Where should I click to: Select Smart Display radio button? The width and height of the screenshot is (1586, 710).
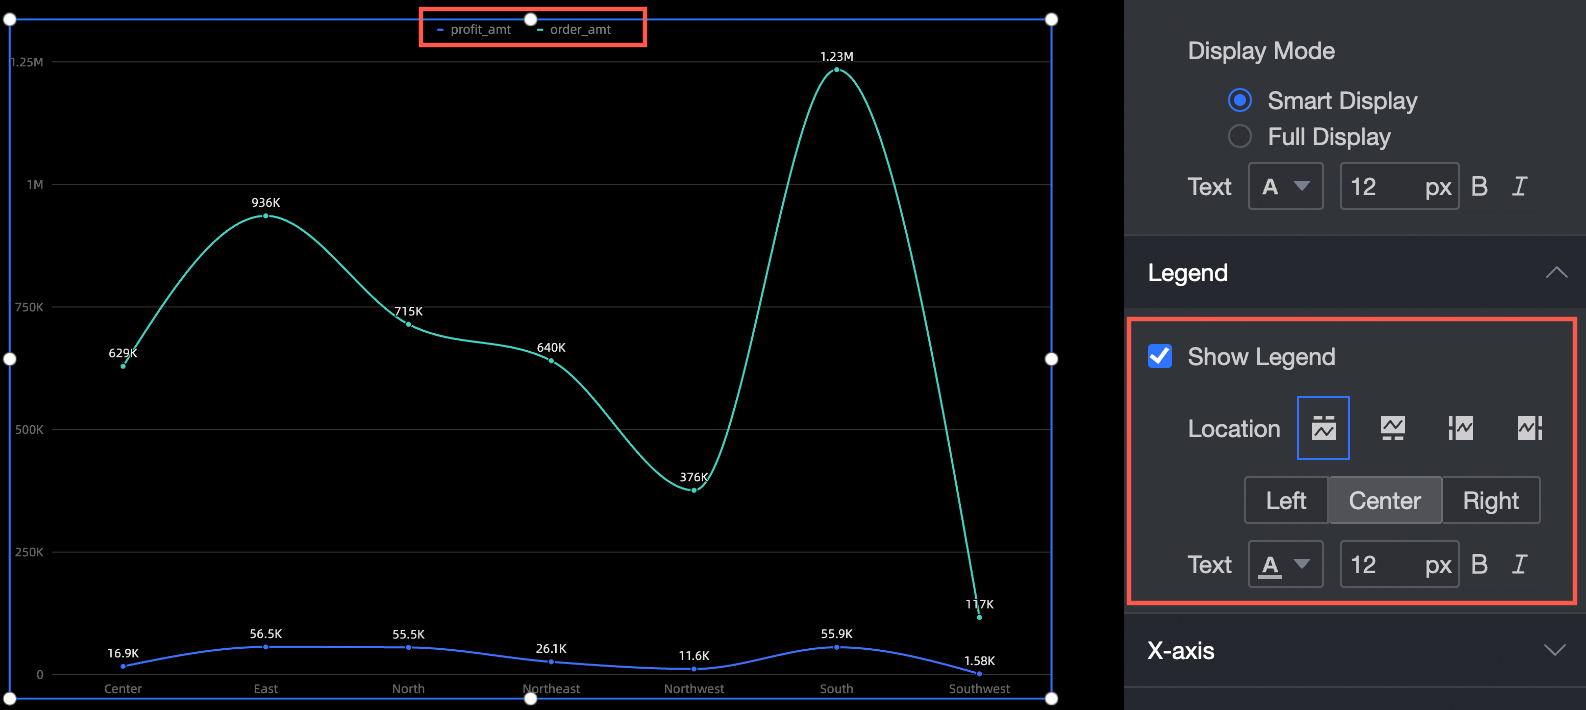pyautogui.click(x=1240, y=100)
